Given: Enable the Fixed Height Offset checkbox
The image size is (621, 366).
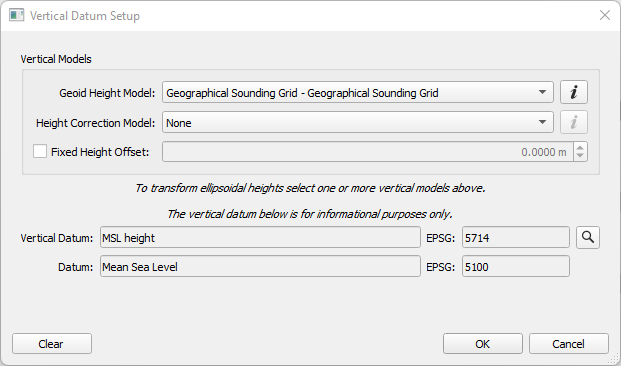Looking at the screenshot, I should click(40, 151).
